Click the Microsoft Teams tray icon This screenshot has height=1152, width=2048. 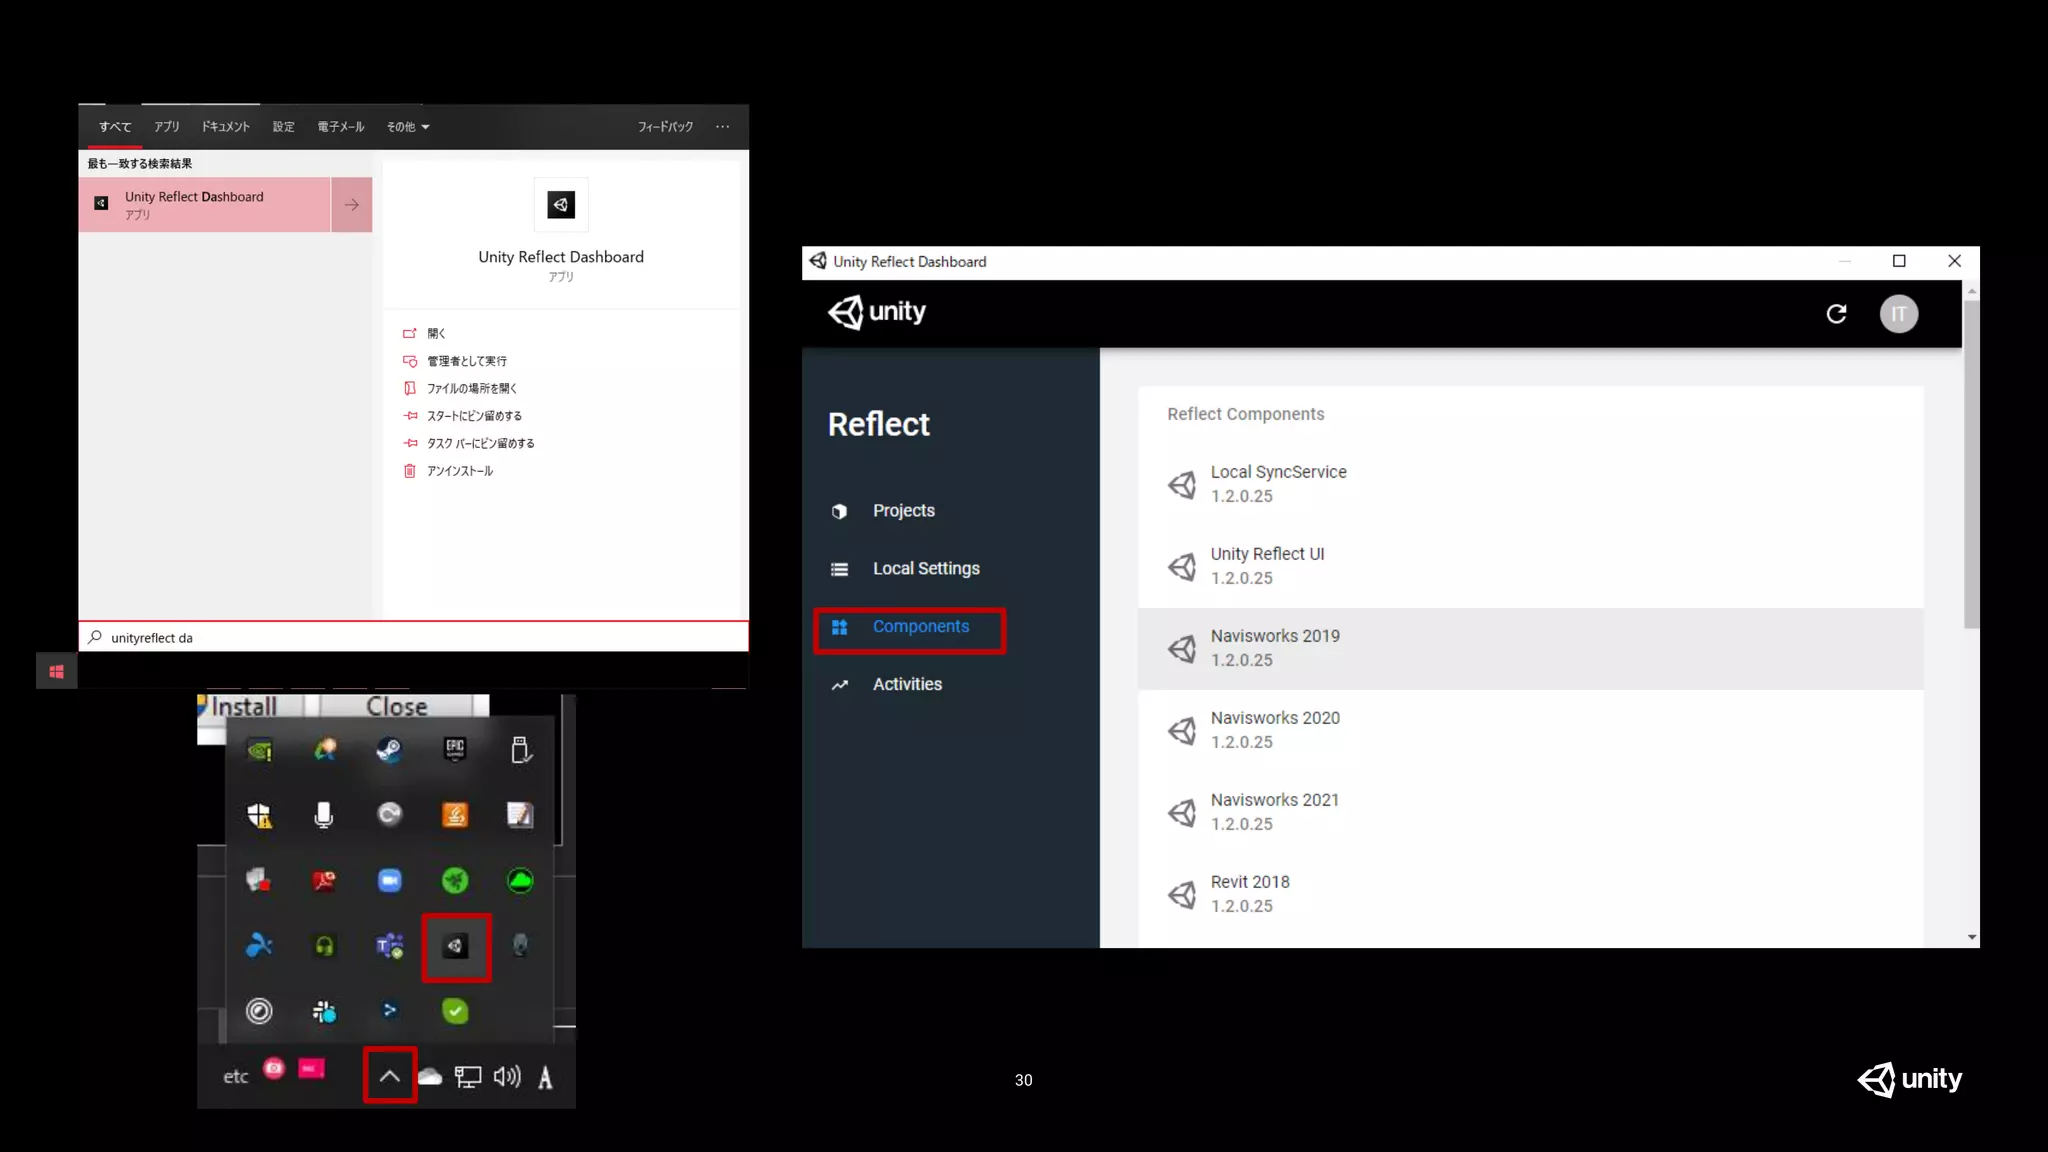click(x=389, y=946)
